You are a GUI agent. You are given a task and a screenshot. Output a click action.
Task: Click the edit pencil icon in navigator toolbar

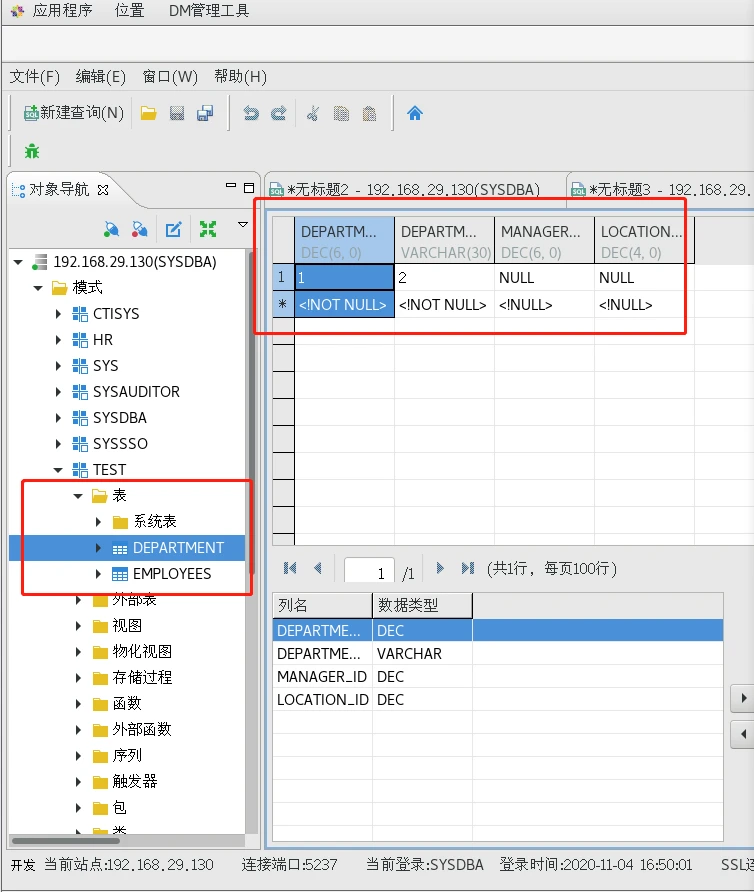coord(173,229)
